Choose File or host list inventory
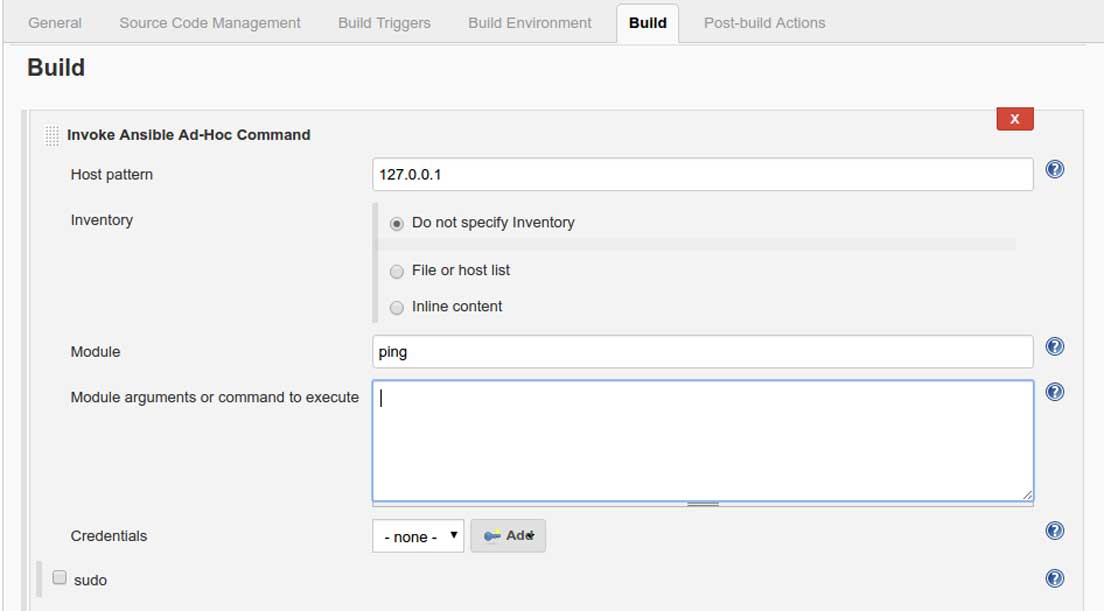The image size is (1104, 611). [x=397, y=271]
